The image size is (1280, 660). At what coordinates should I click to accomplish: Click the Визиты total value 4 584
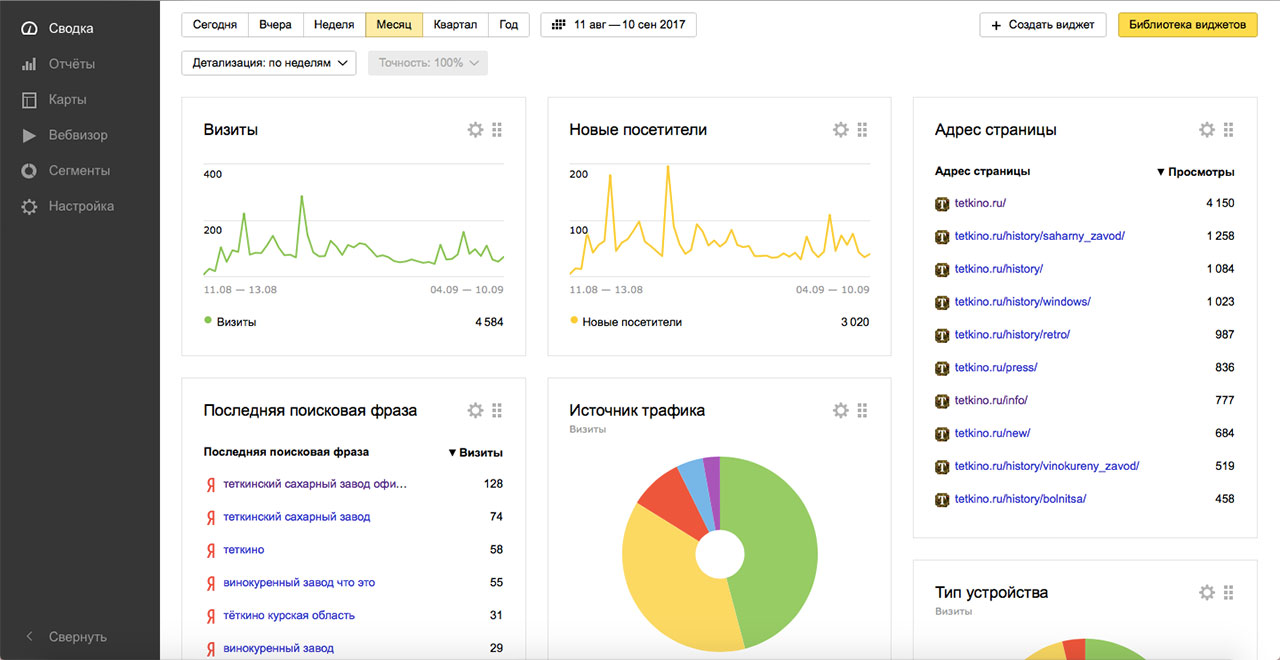click(x=489, y=322)
